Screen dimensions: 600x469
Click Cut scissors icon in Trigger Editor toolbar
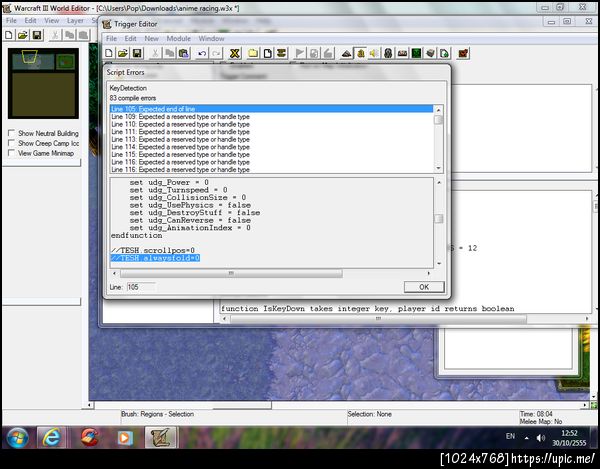155,53
